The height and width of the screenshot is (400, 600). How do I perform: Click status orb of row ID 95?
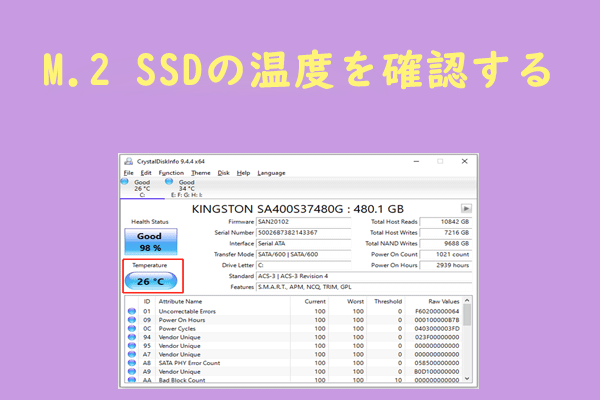coord(132,346)
